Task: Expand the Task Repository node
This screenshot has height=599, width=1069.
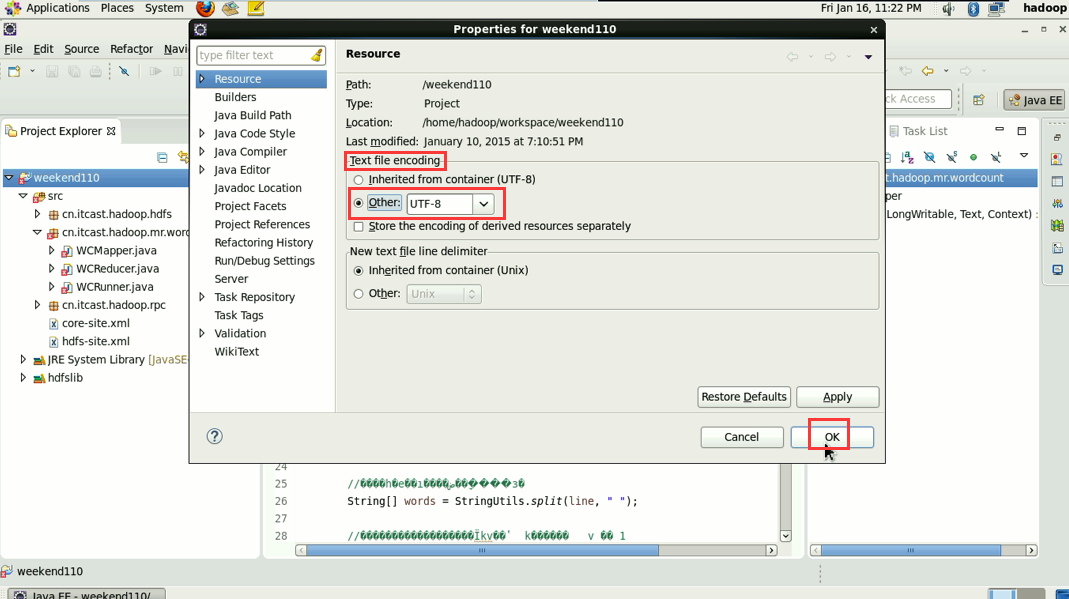Action: (x=202, y=296)
